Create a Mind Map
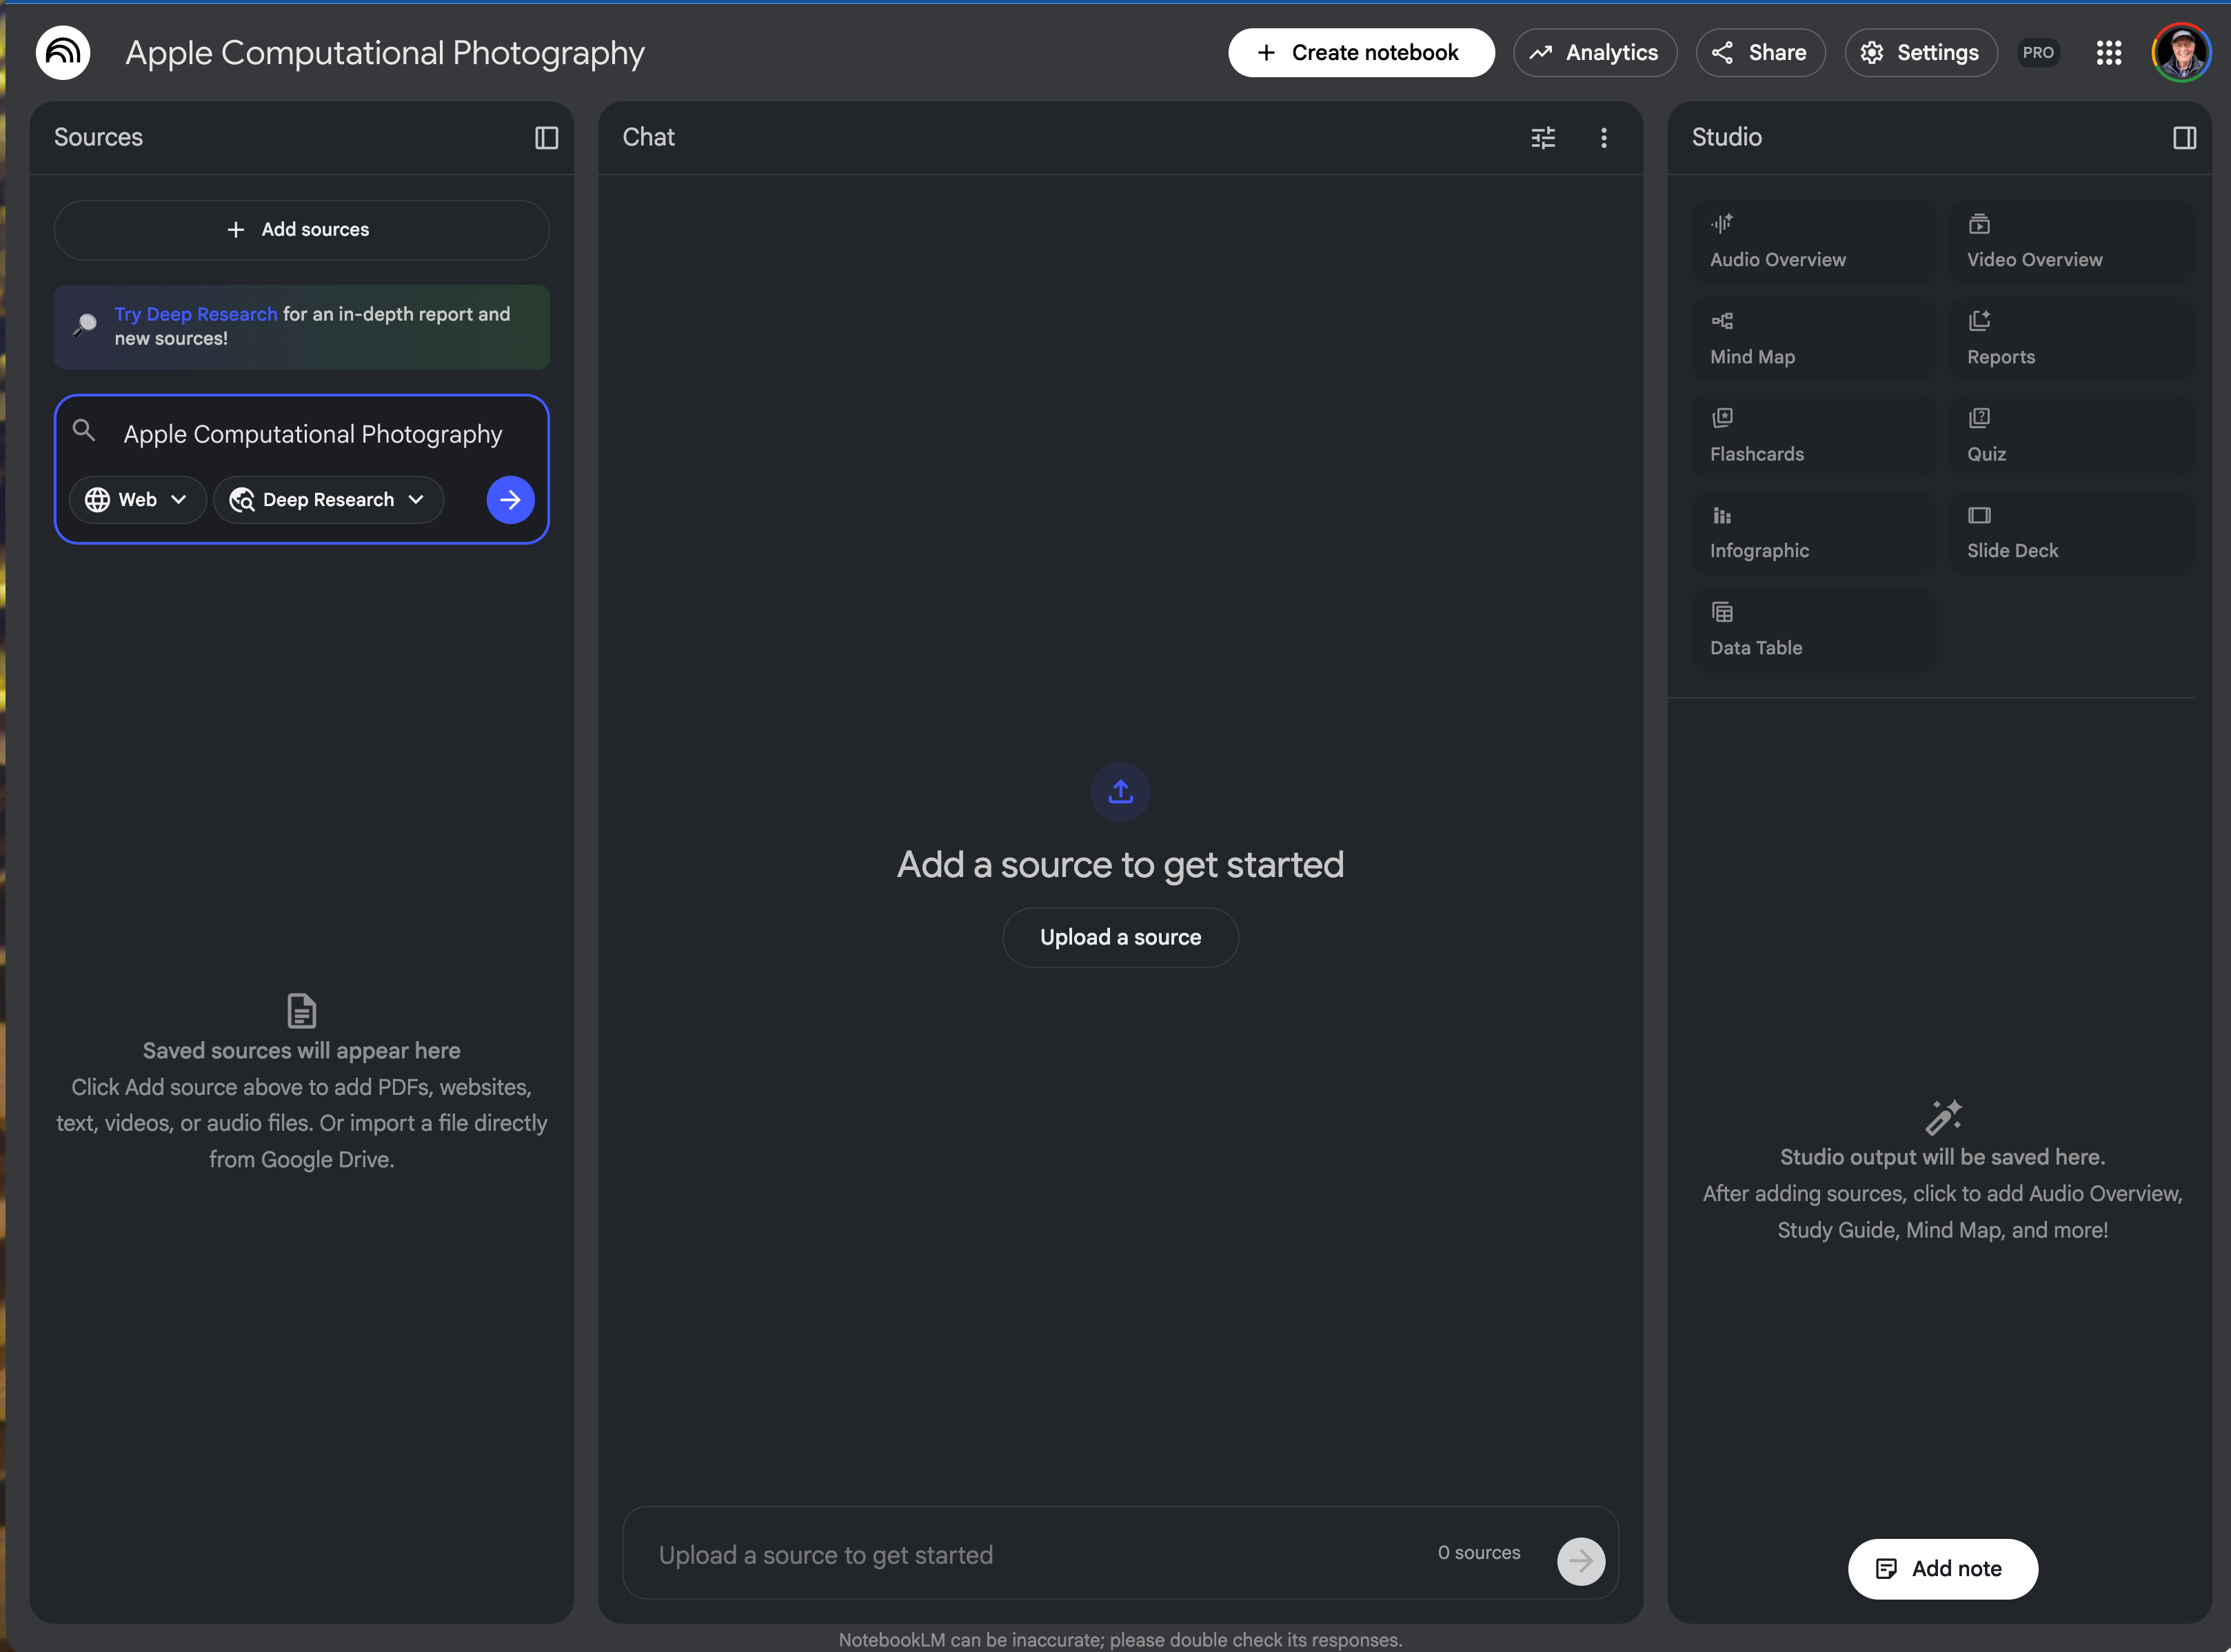 tap(1814, 338)
